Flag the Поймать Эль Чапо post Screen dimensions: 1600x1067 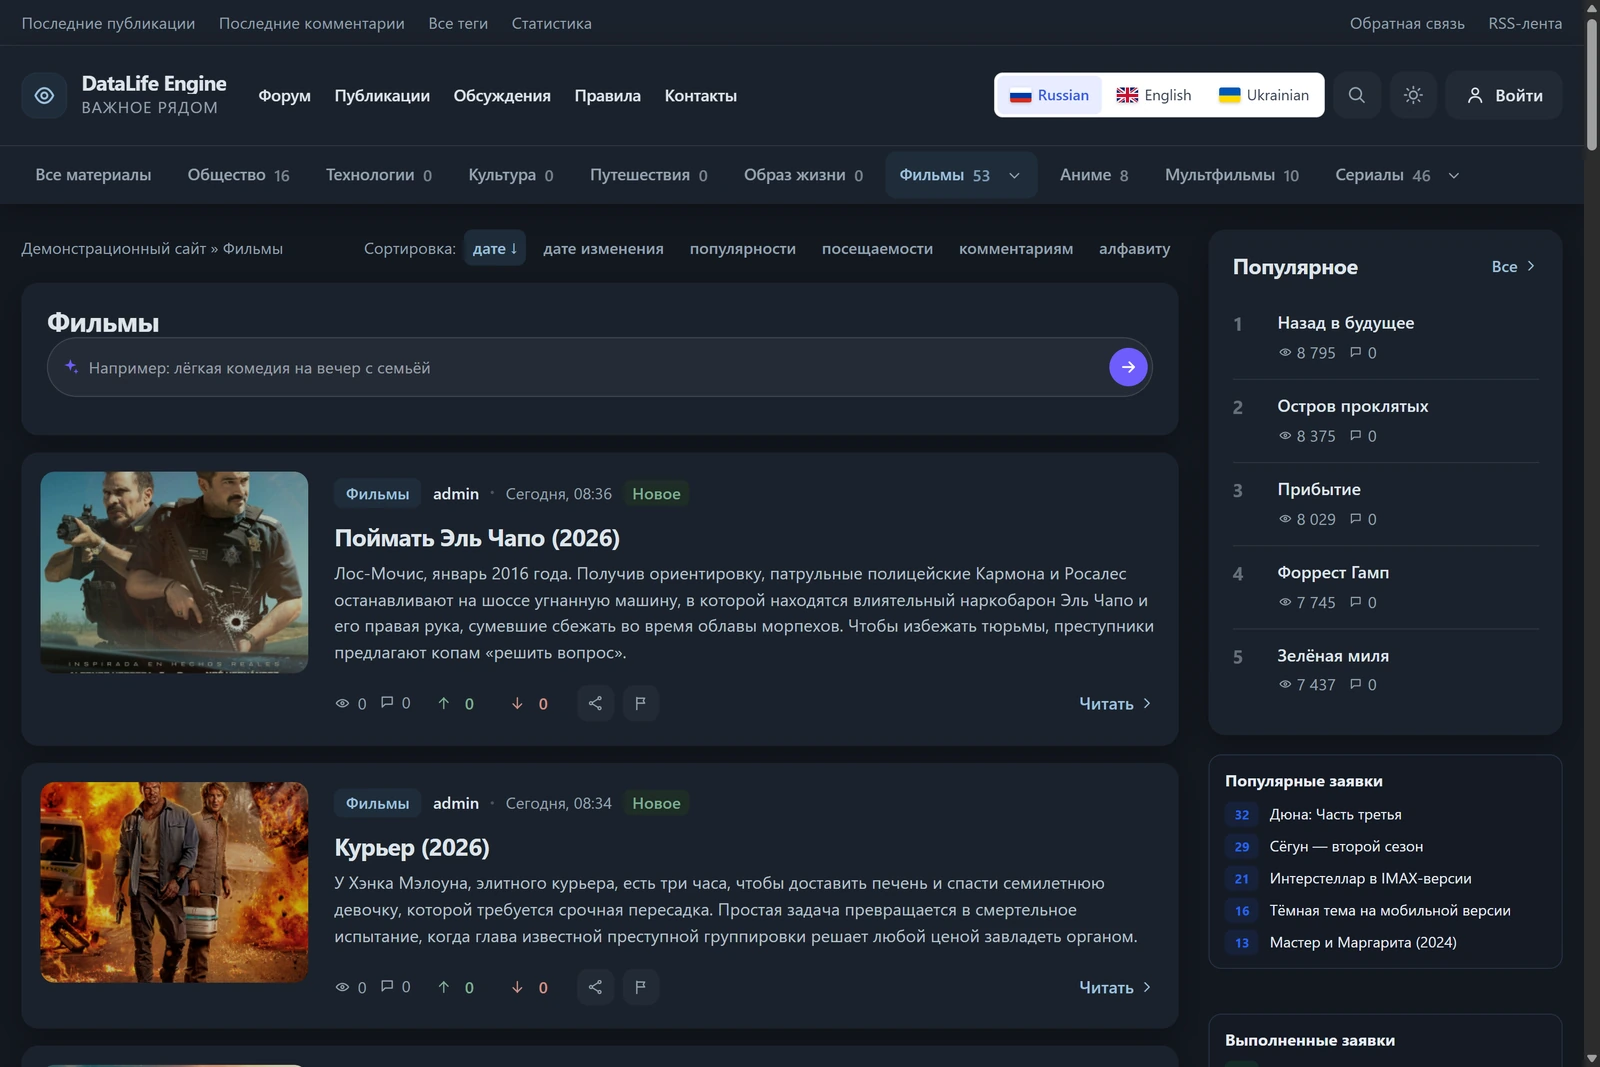640,703
